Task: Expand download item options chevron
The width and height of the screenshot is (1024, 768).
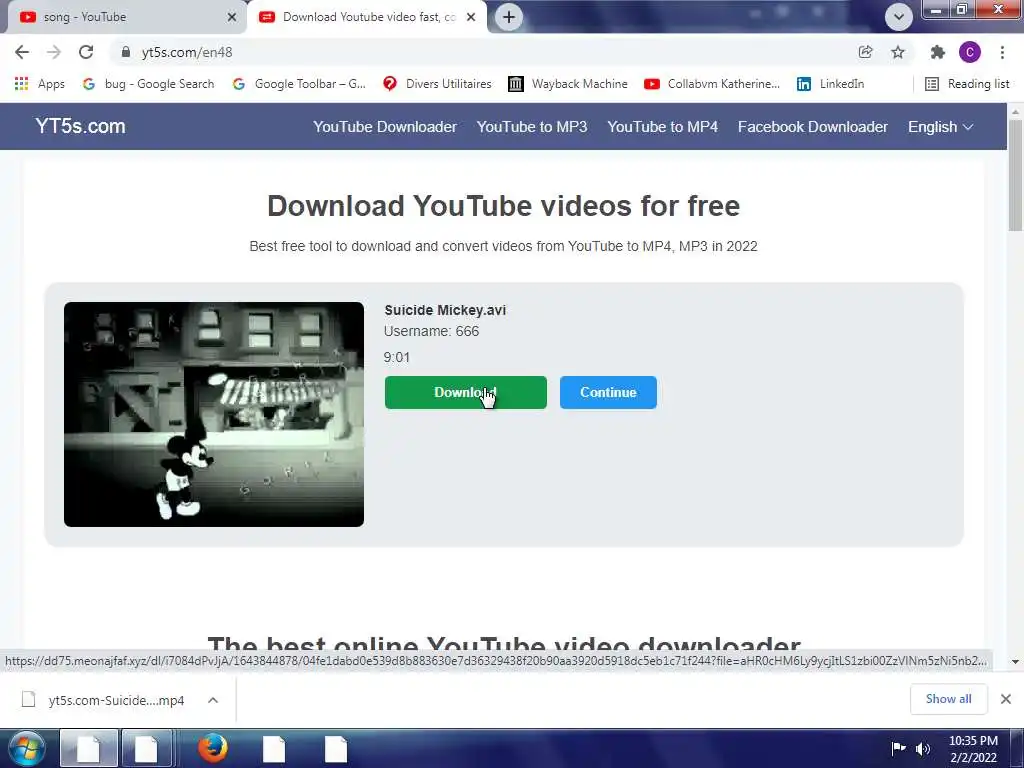Action: [x=213, y=700]
